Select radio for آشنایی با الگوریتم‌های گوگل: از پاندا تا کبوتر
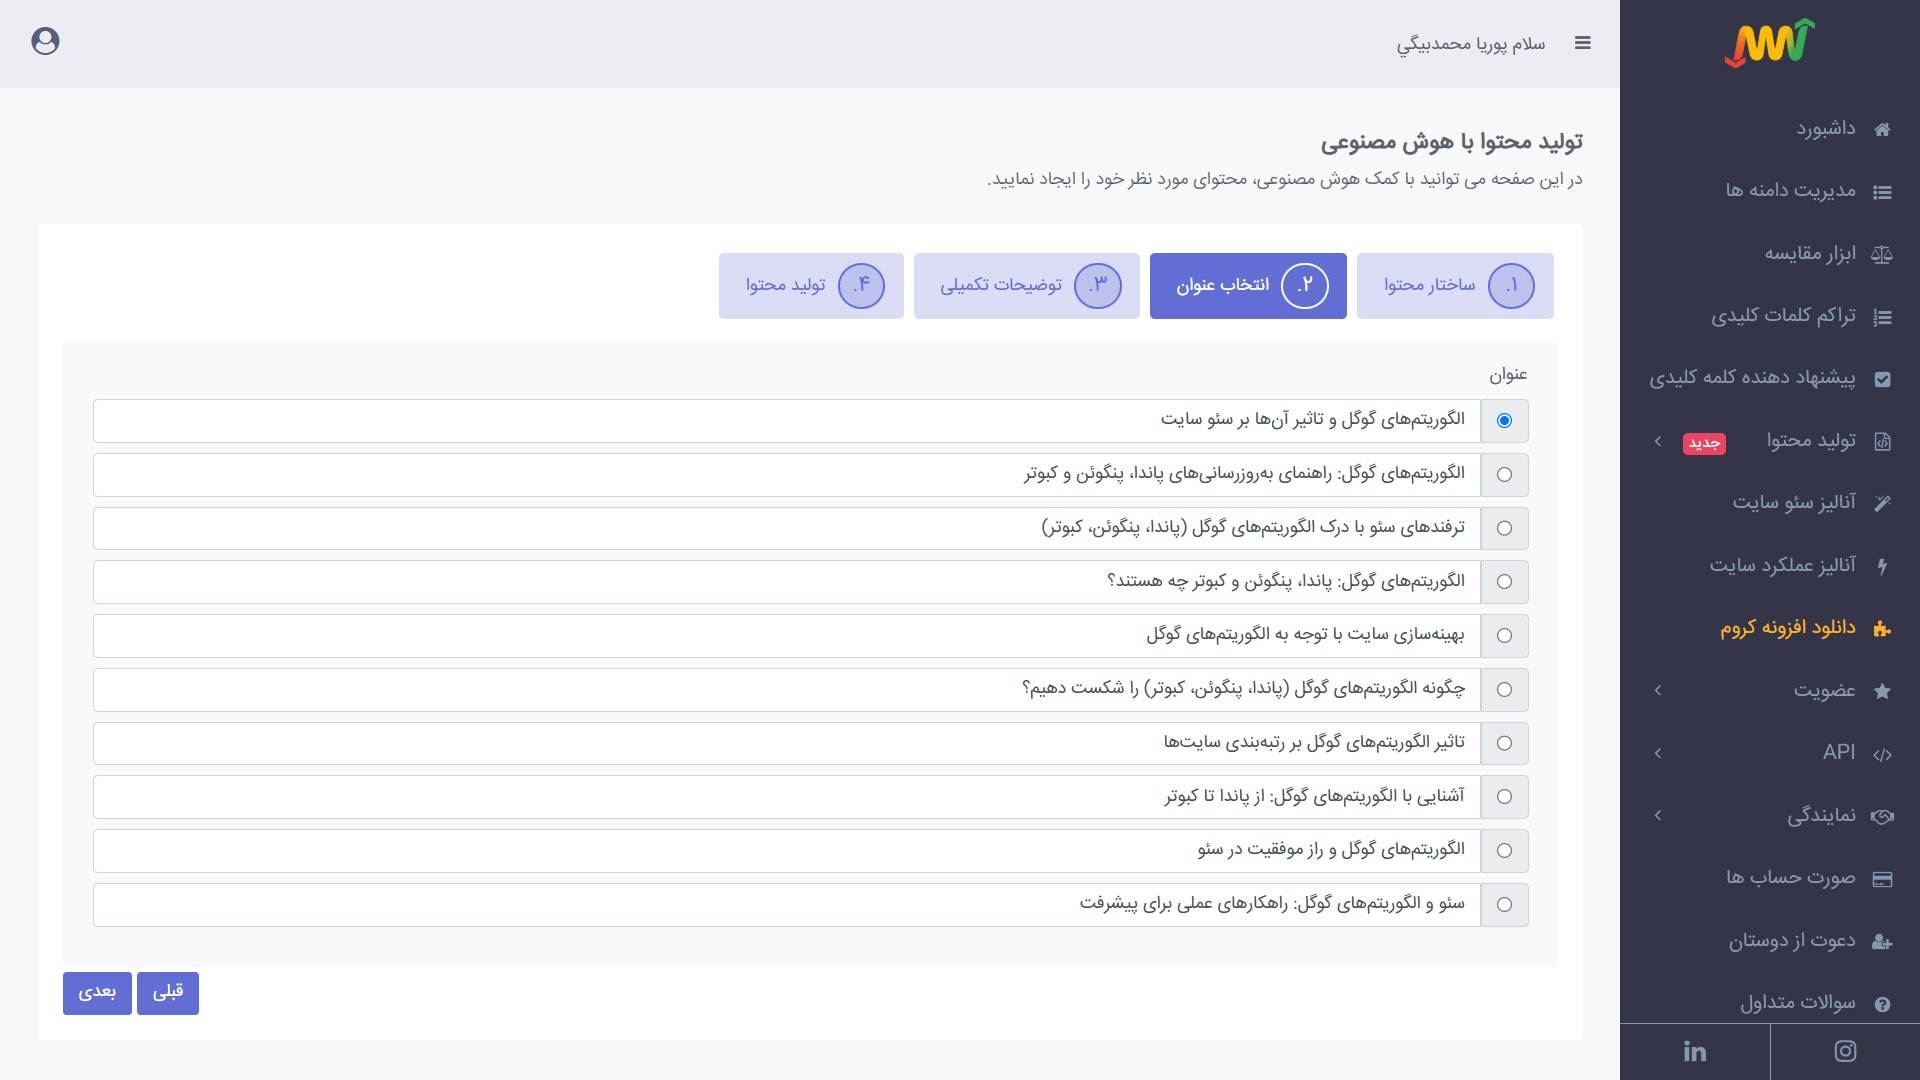Image resolution: width=1920 pixels, height=1080 pixels. [x=1504, y=797]
